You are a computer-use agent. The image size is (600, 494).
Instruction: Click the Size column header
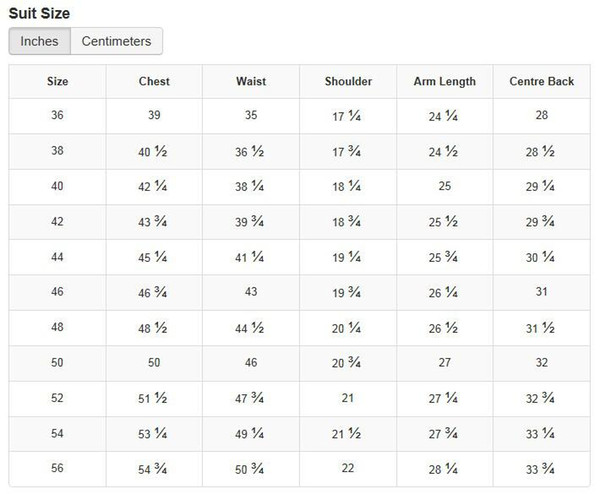tap(57, 81)
